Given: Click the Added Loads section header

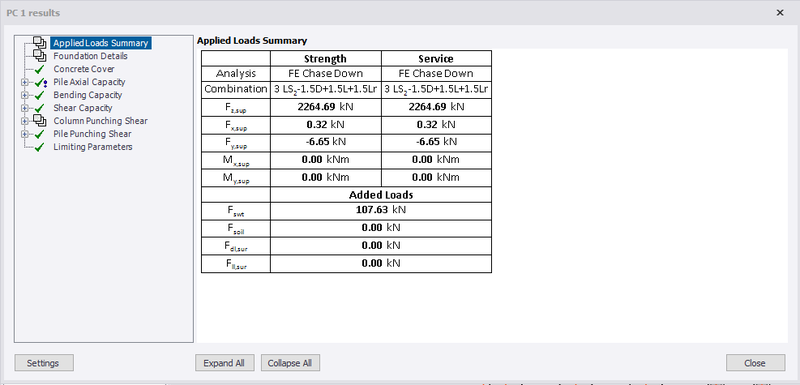Looking at the screenshot, I should (381, 195).
